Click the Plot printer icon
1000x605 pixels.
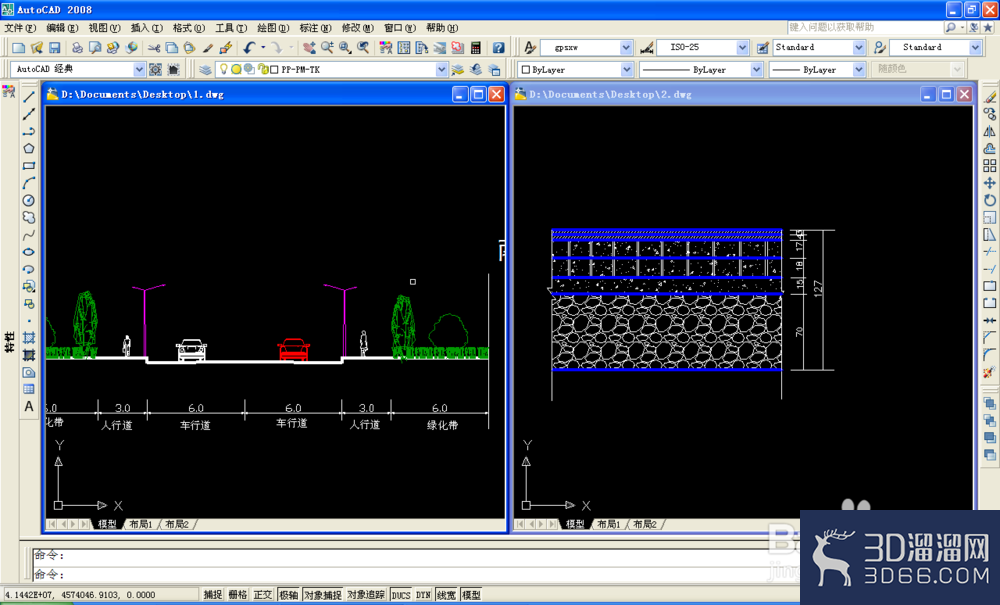click(77, 48)
